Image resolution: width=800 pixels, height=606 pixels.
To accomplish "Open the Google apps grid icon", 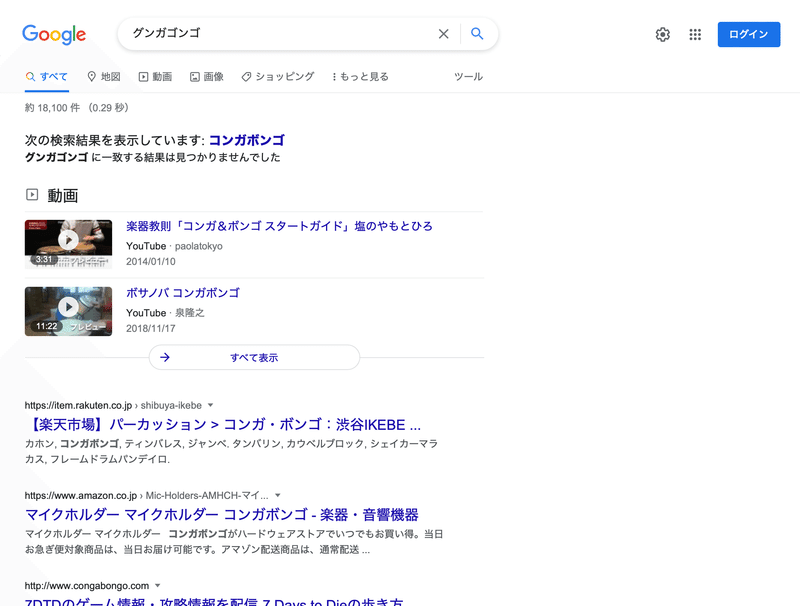I will pos(695,35).
